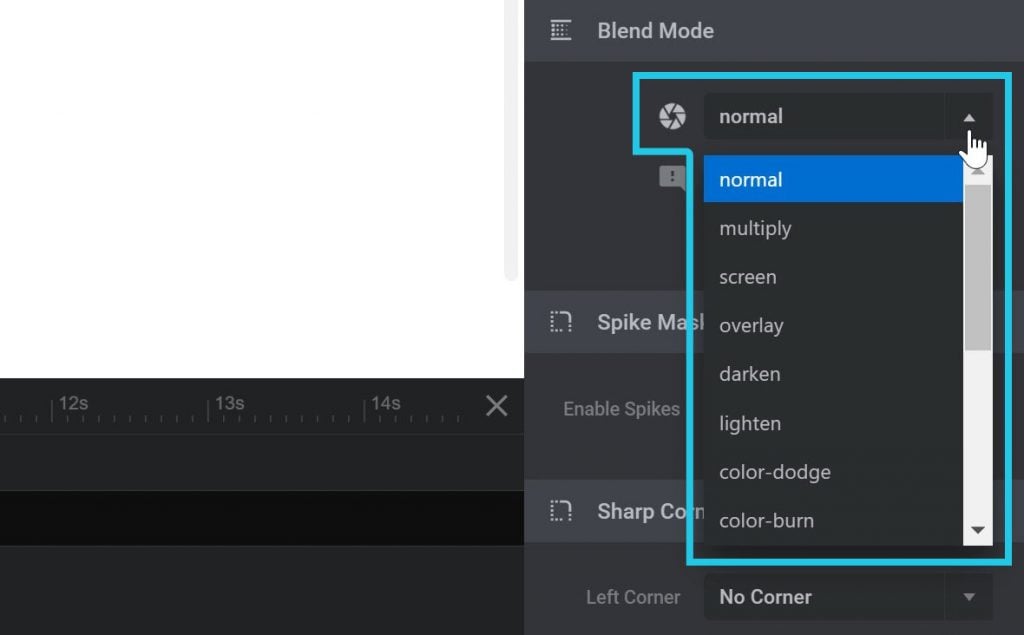Click the Blend Mode section filmstrip icon
This screenshot has width=1024, height=635.
point(560,30)
